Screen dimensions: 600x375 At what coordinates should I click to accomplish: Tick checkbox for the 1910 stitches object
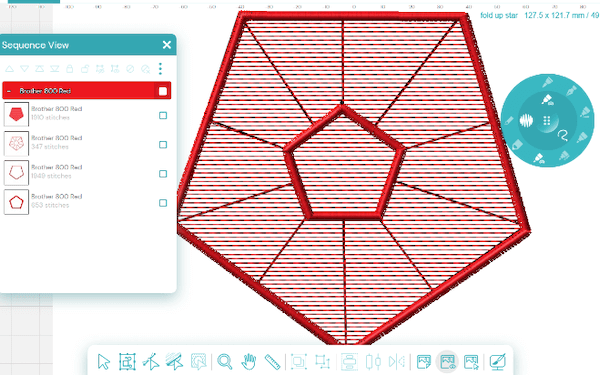tap(163, 116)
